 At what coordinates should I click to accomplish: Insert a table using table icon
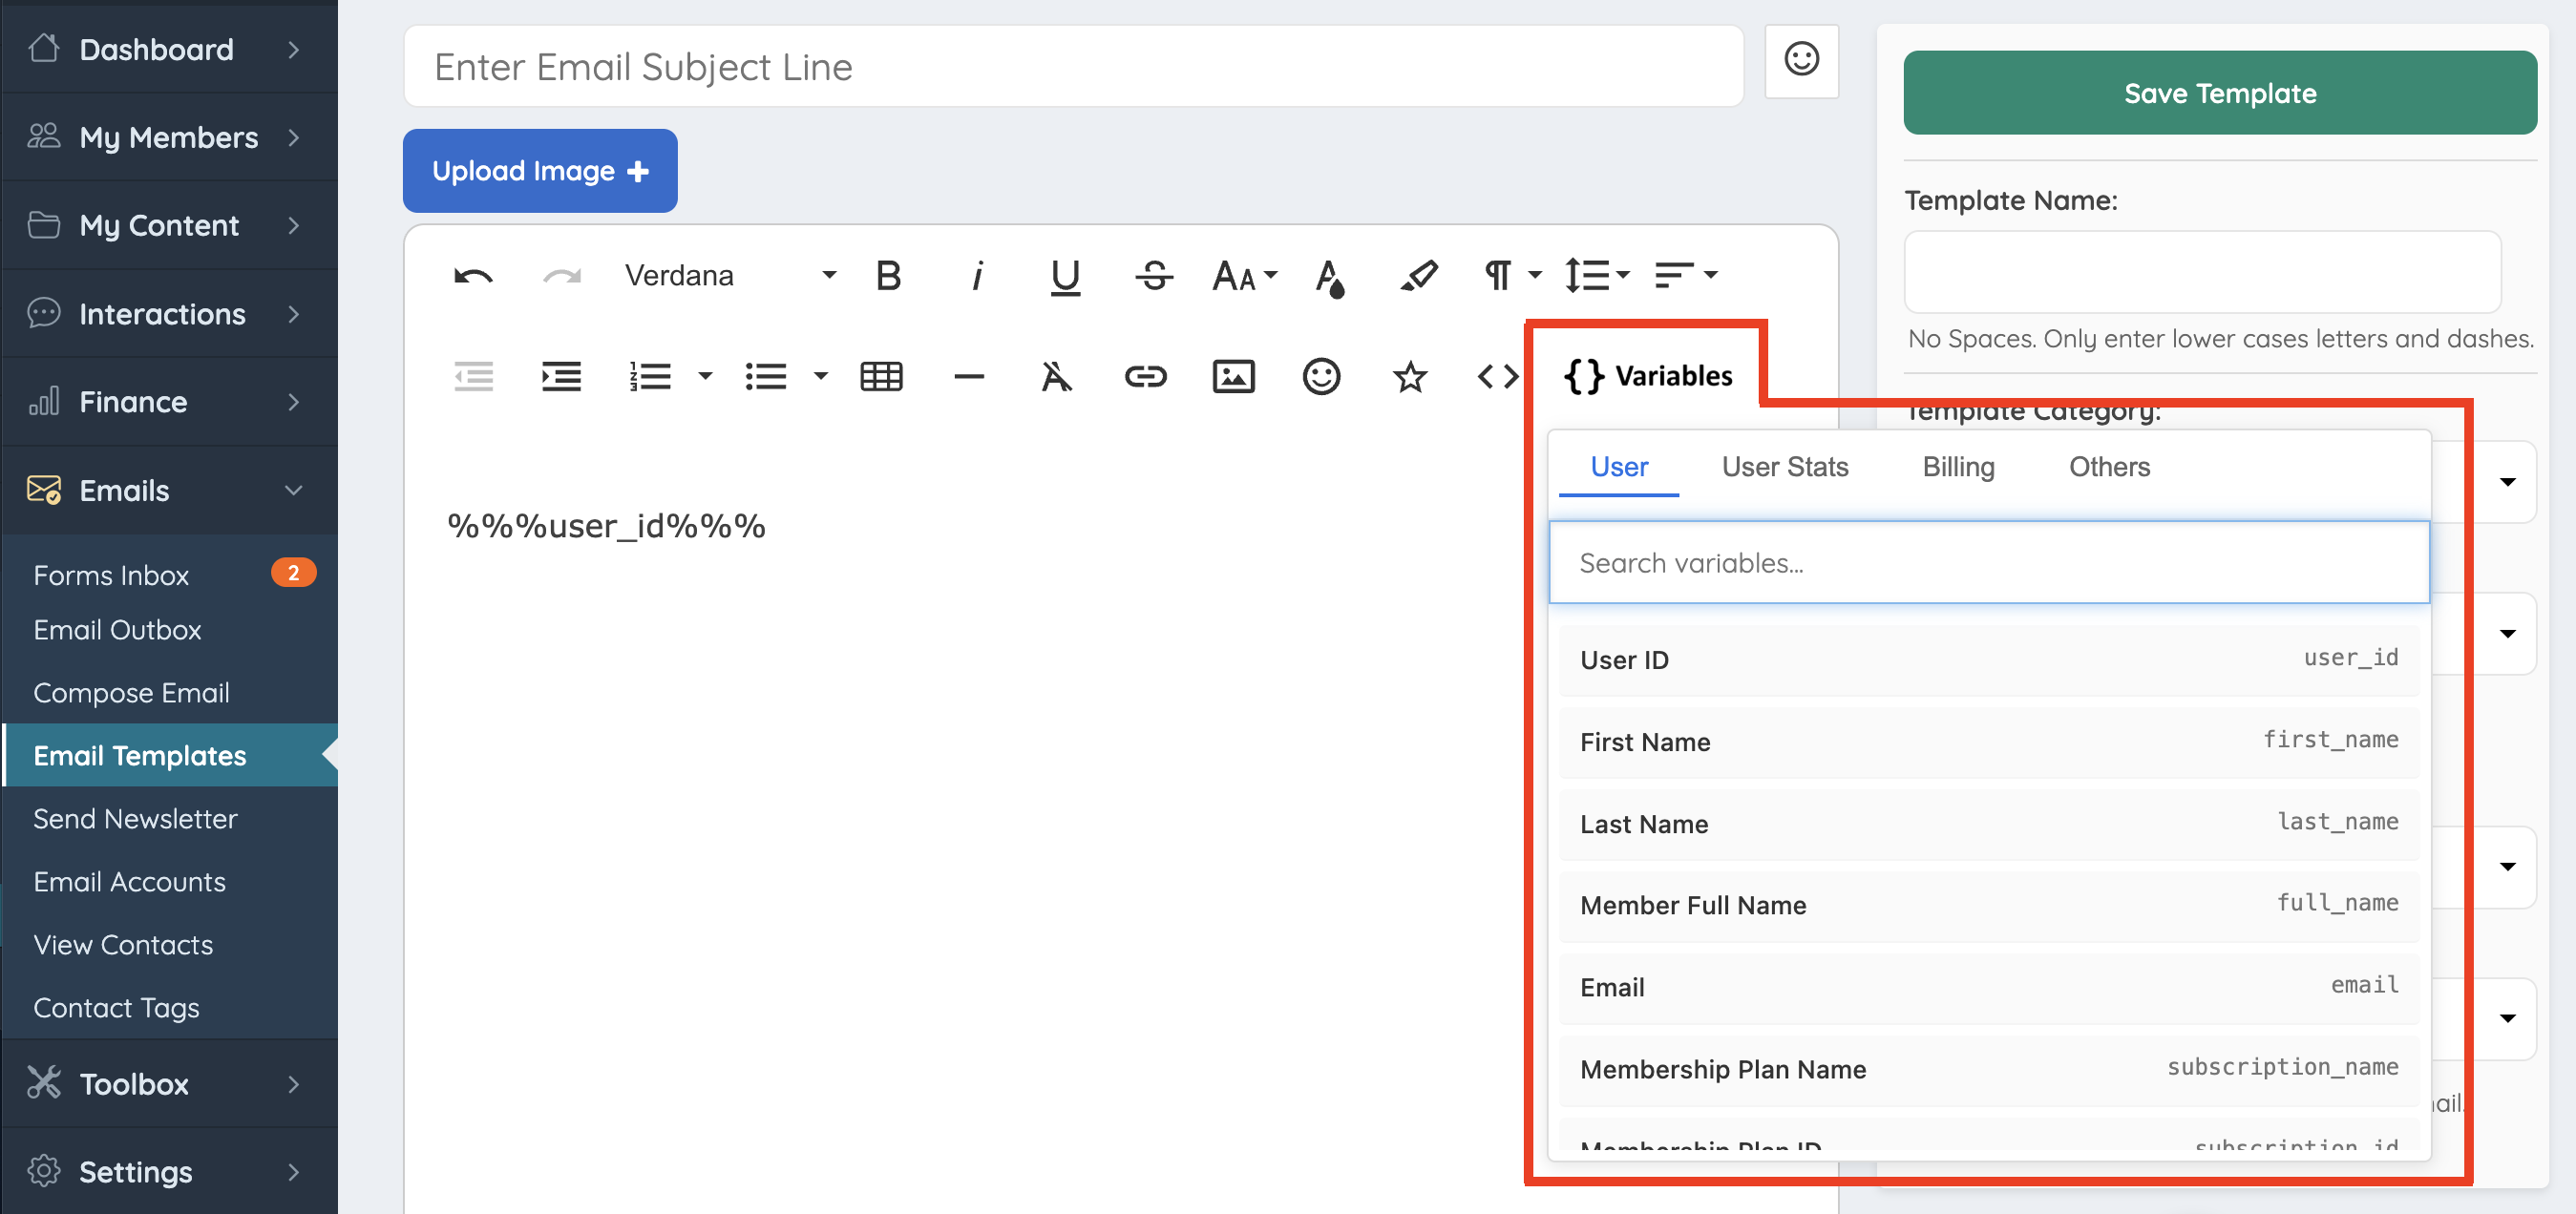(881, 377)
